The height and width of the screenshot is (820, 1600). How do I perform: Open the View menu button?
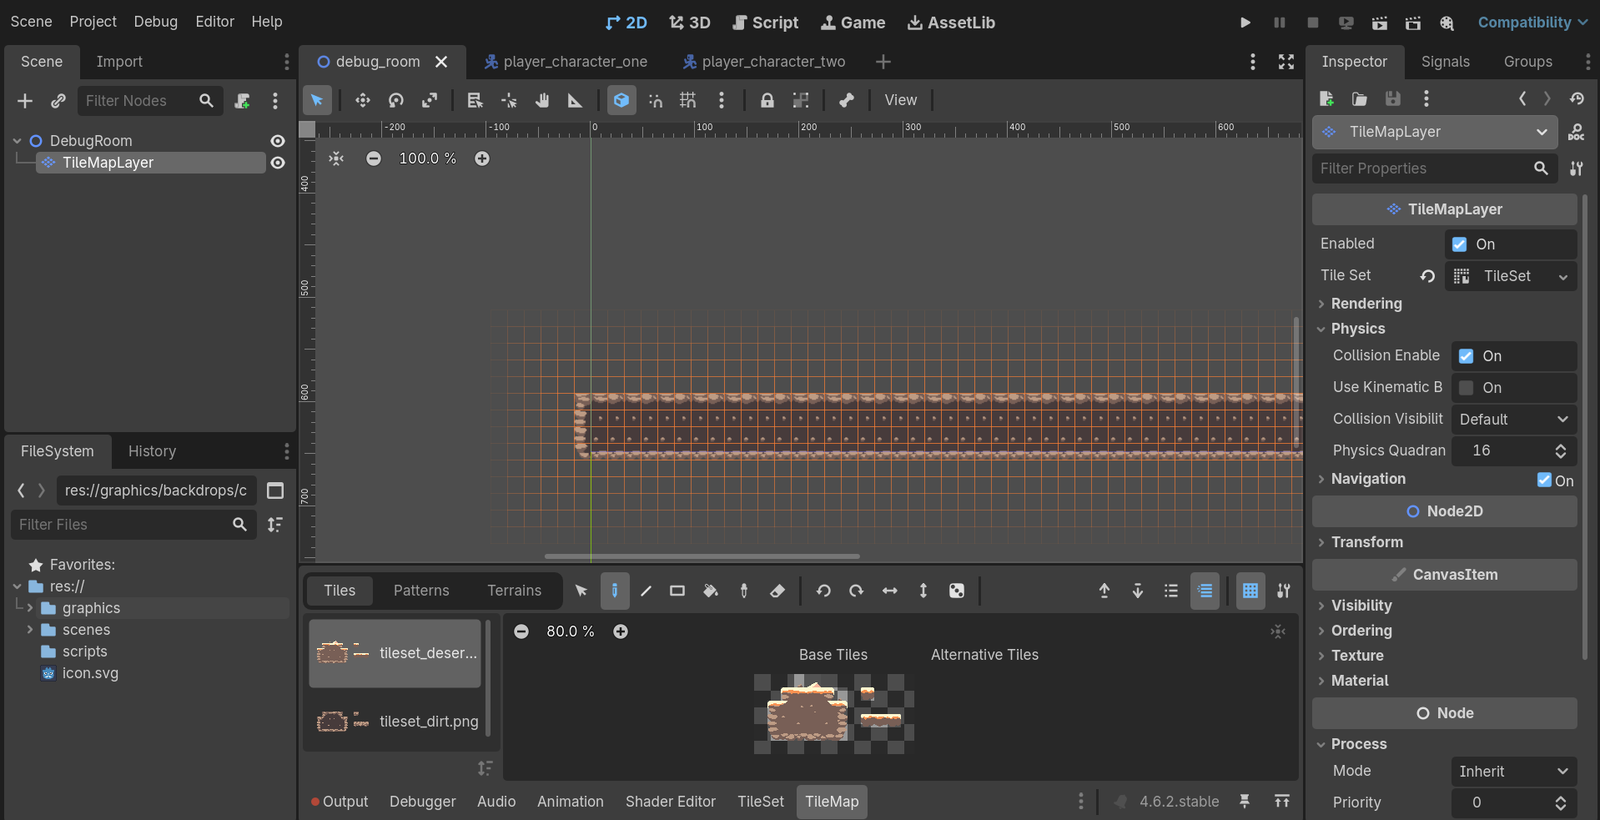point(900,100)
